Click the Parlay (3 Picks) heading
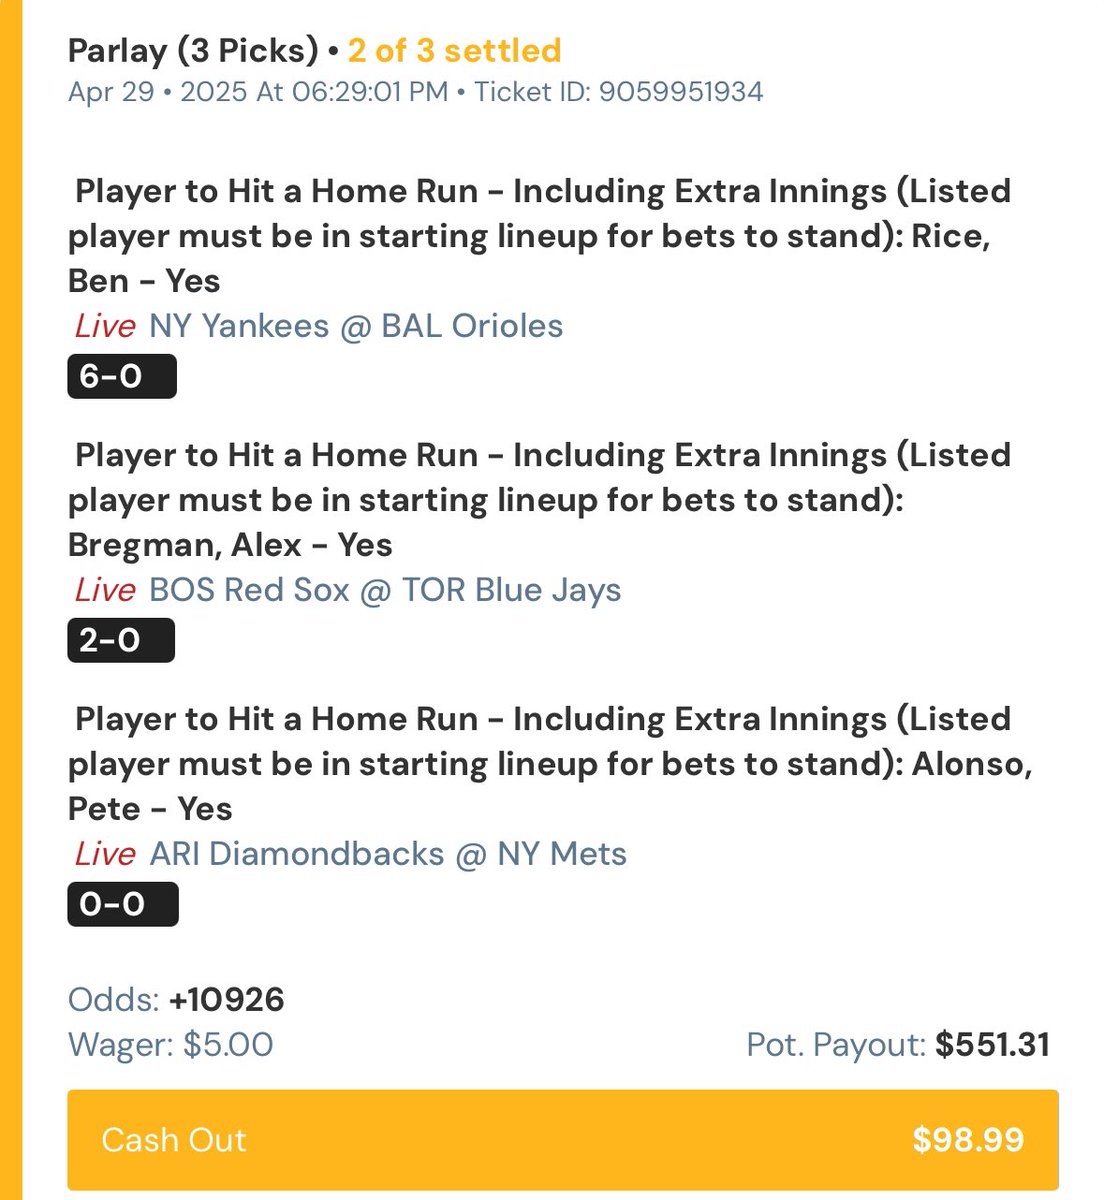 pos(193,51)
